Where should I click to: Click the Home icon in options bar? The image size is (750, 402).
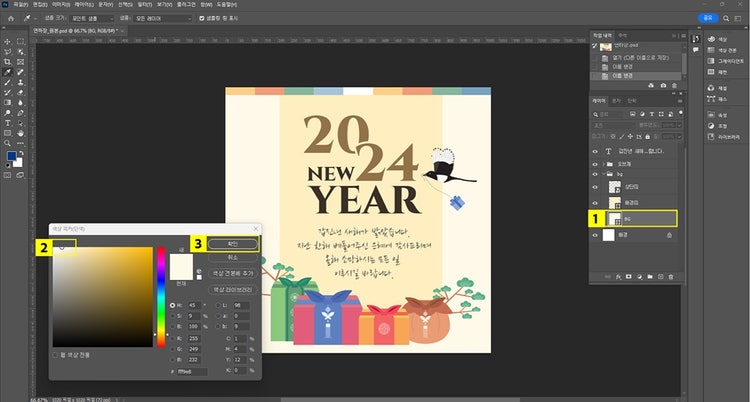click(x=11, y=18)
